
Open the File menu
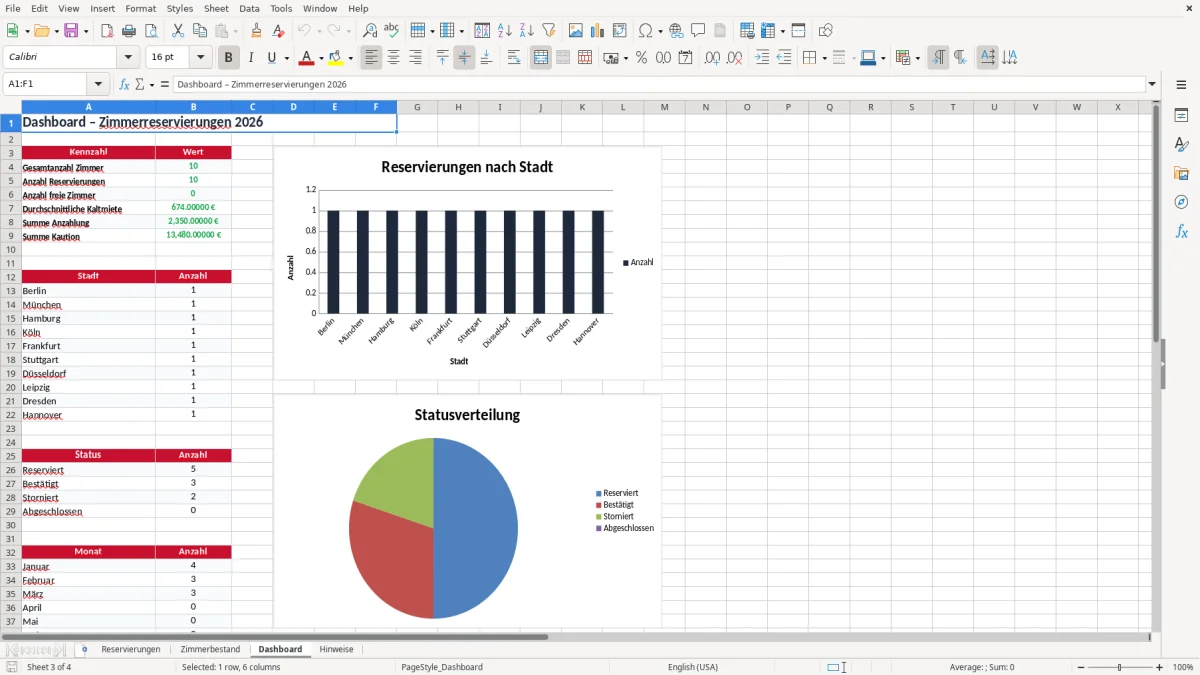pos(13,8)
